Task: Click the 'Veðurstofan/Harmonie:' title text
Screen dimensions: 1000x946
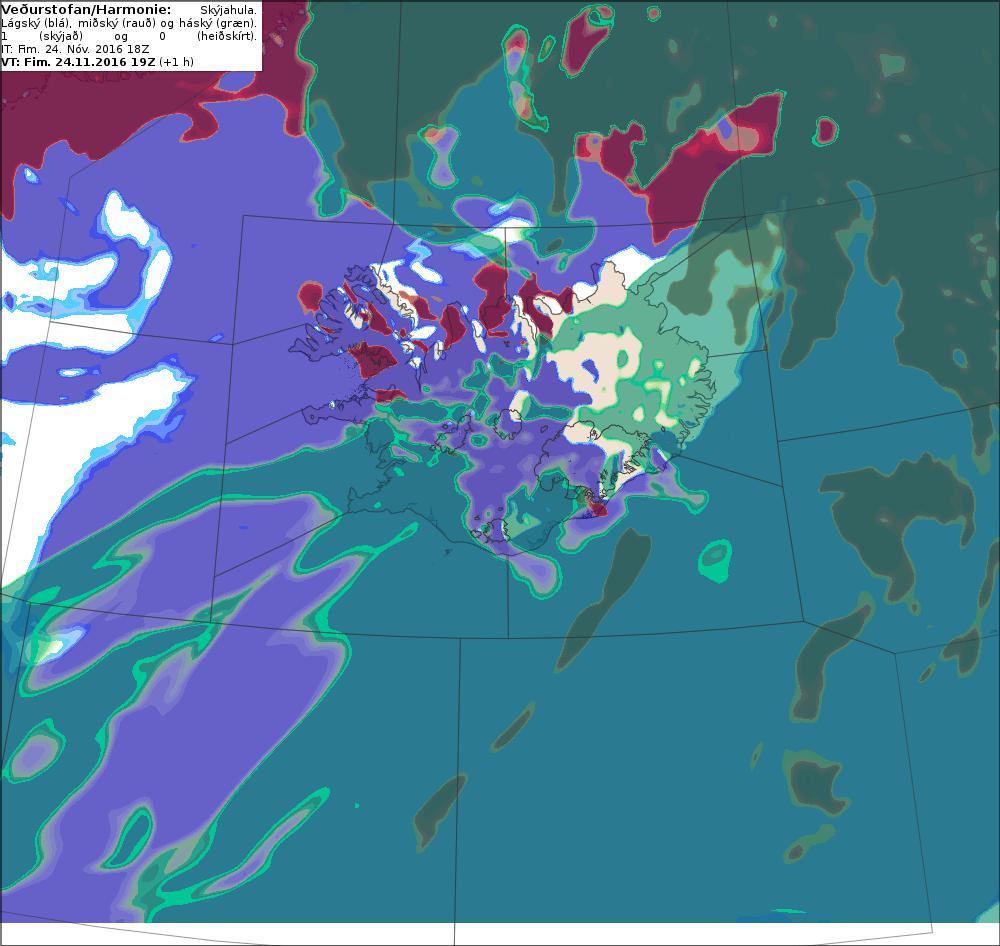Action: point(86,10)
